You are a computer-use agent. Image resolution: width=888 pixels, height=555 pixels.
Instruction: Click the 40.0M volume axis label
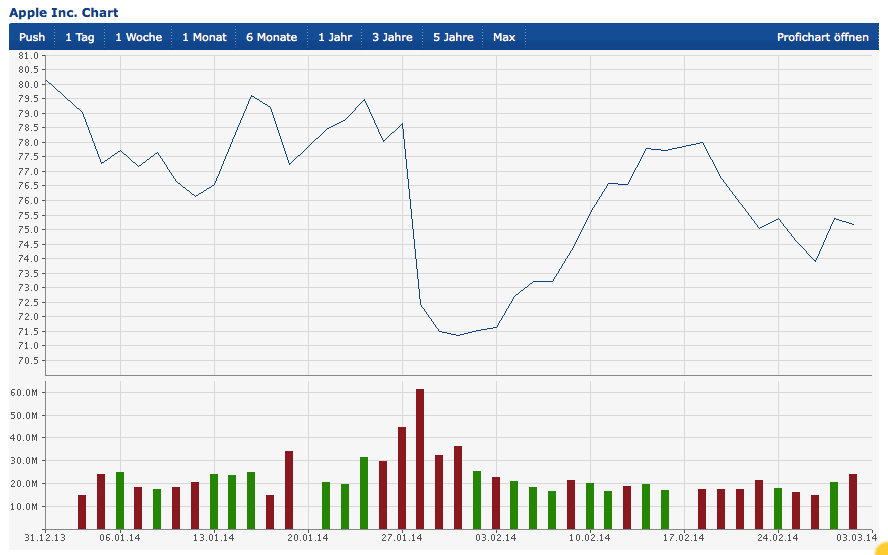(25, 438)
